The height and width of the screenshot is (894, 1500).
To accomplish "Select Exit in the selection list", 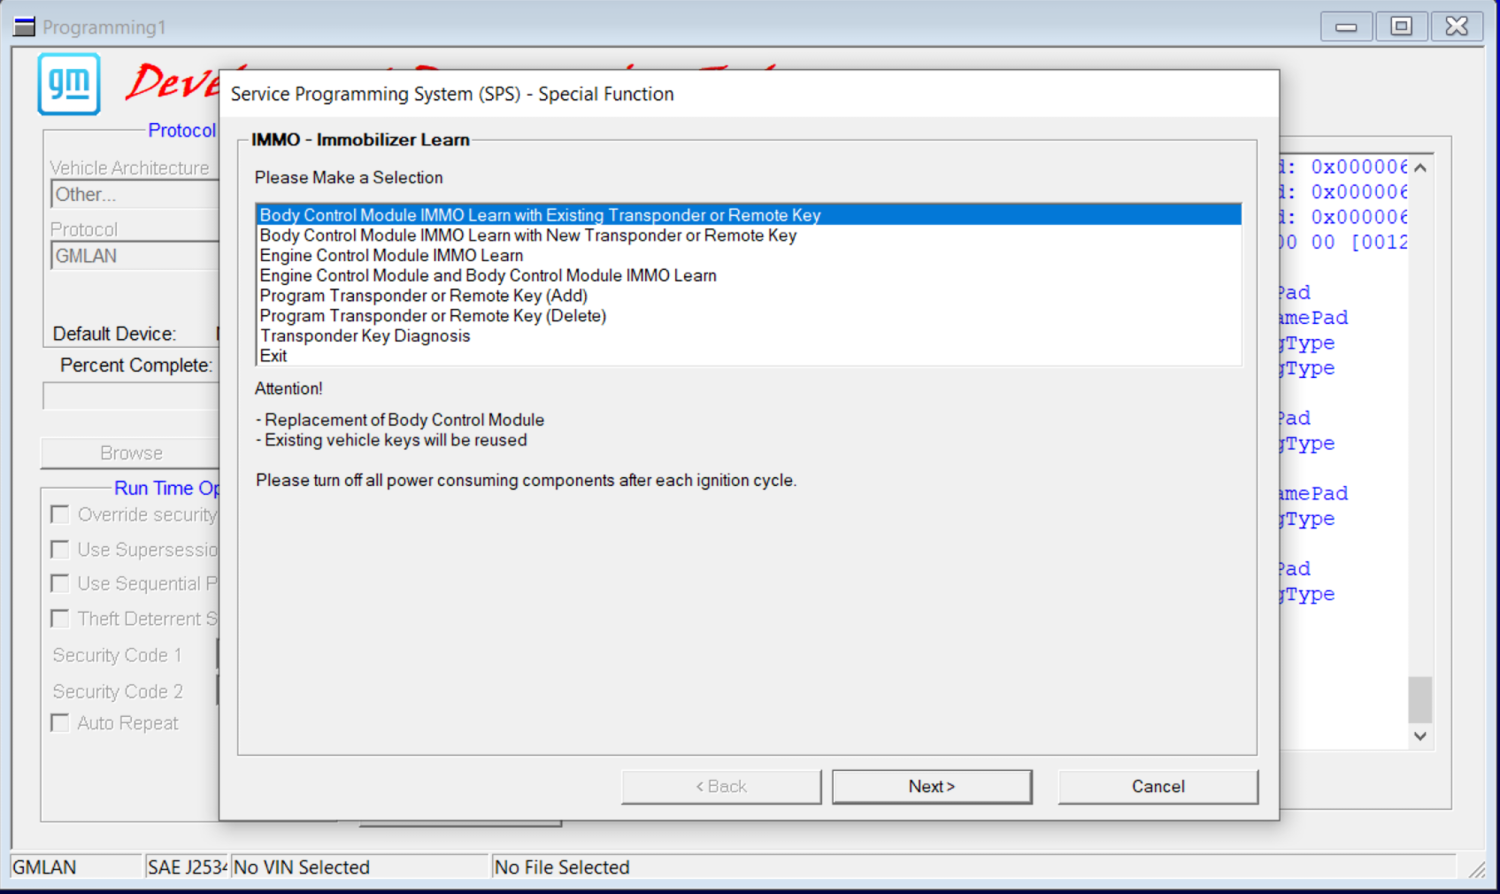I will pos(749,355).
